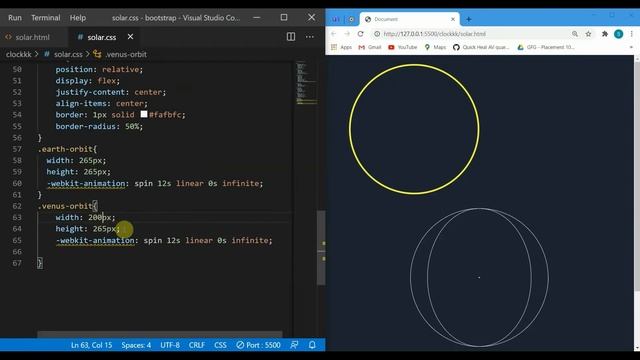Open the Chrome profile avatar
The image size is (640, 360).
pyautogui.click(x=618, y=34)
